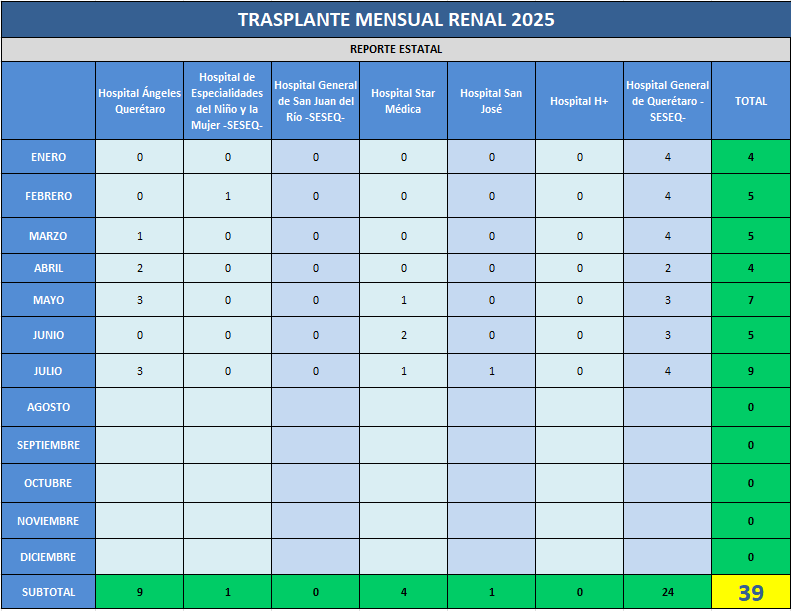Click the 'Hospital Ángeles Querétaro' column header
The width and height of the screenshot is (791, 611).
[139, 101]
